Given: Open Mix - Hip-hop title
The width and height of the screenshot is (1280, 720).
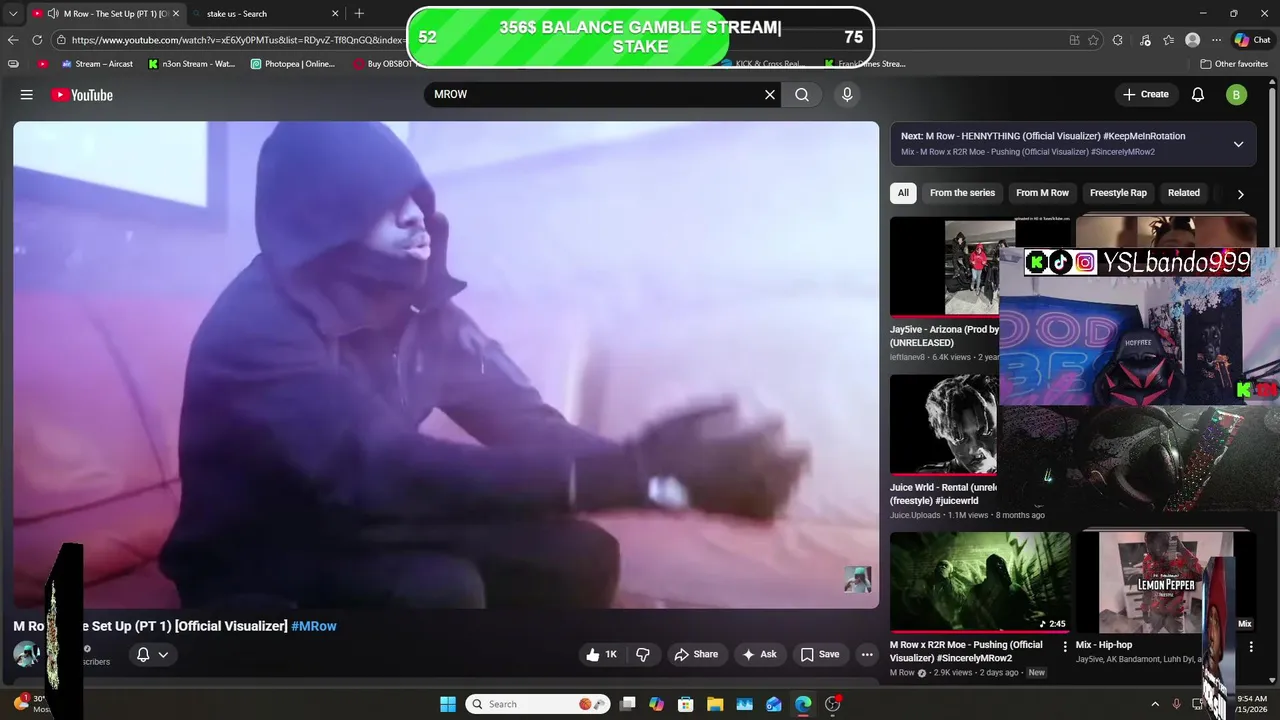Looking at the screenshot, I should pos(1104,645).
